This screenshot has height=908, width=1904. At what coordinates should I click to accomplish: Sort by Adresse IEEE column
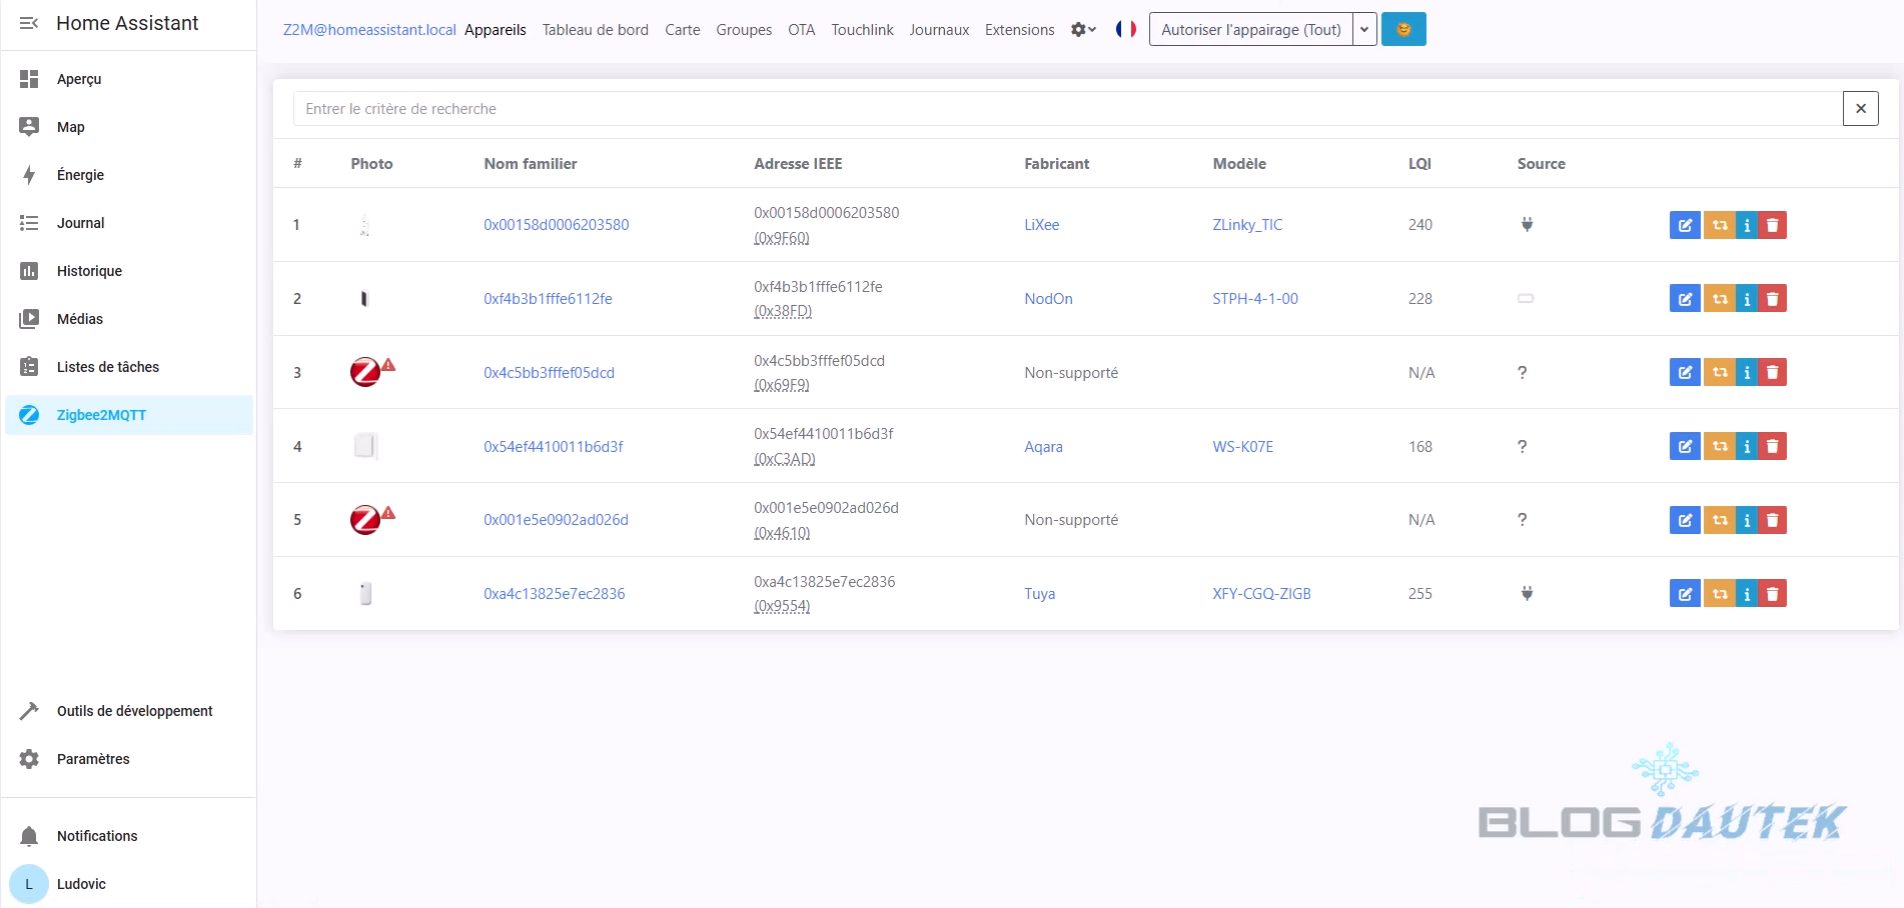tap(798, 164)
